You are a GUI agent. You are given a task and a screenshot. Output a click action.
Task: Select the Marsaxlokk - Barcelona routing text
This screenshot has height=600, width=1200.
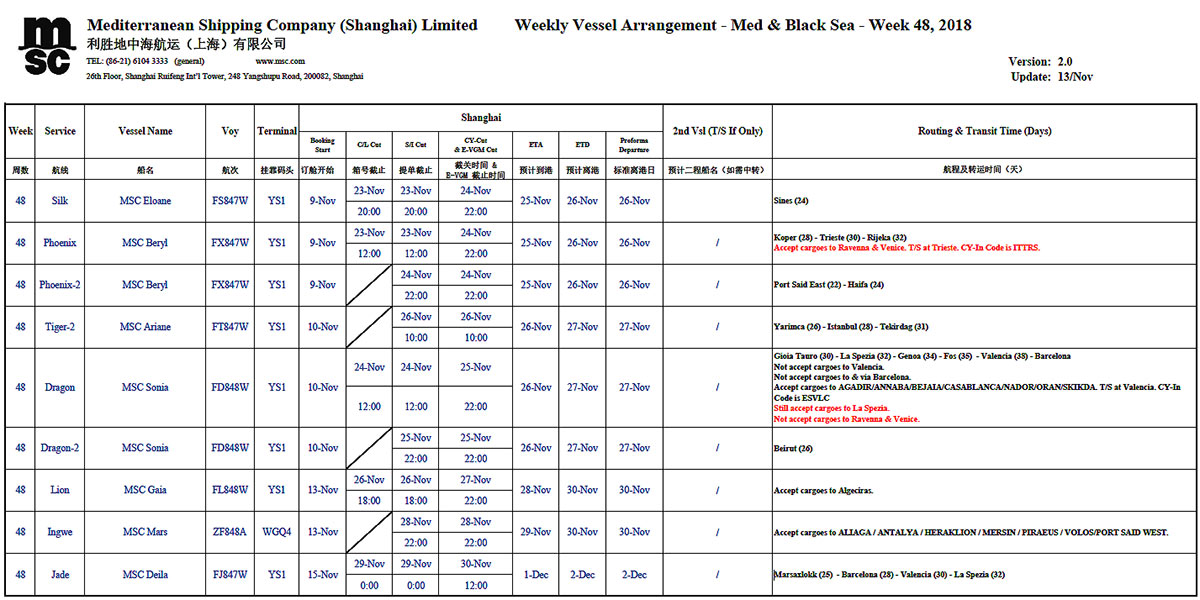tap(889, 575)
